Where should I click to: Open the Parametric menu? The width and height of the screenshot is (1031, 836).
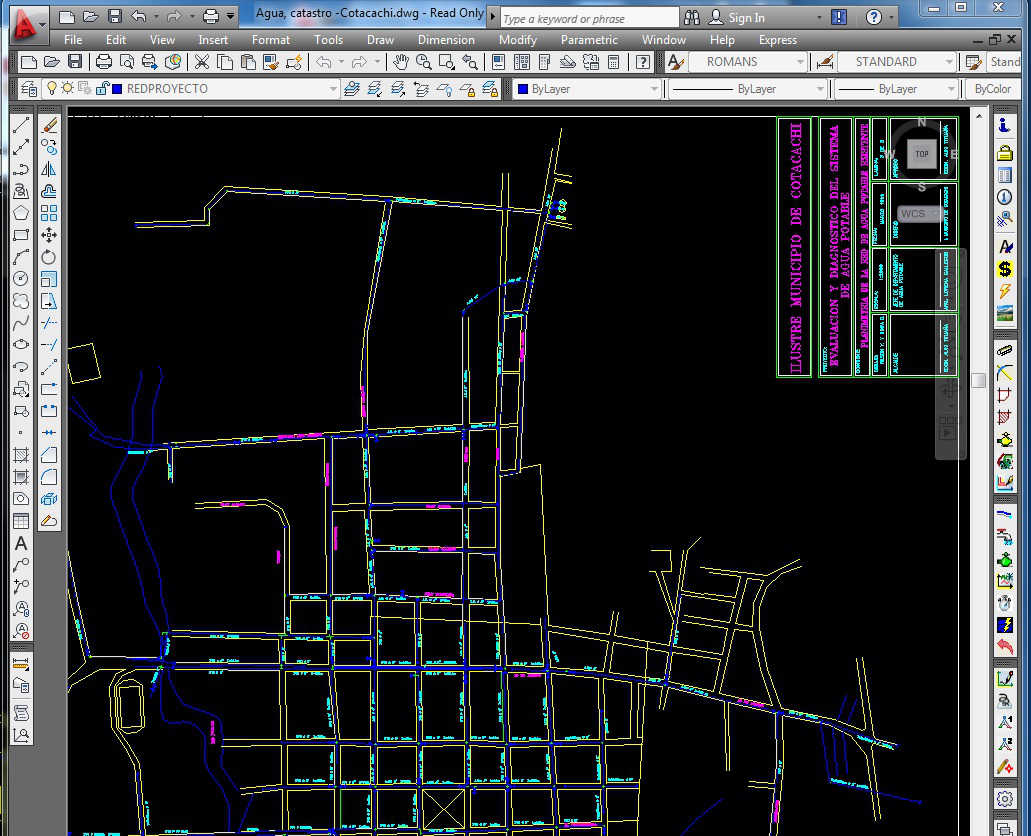[589, 40]
